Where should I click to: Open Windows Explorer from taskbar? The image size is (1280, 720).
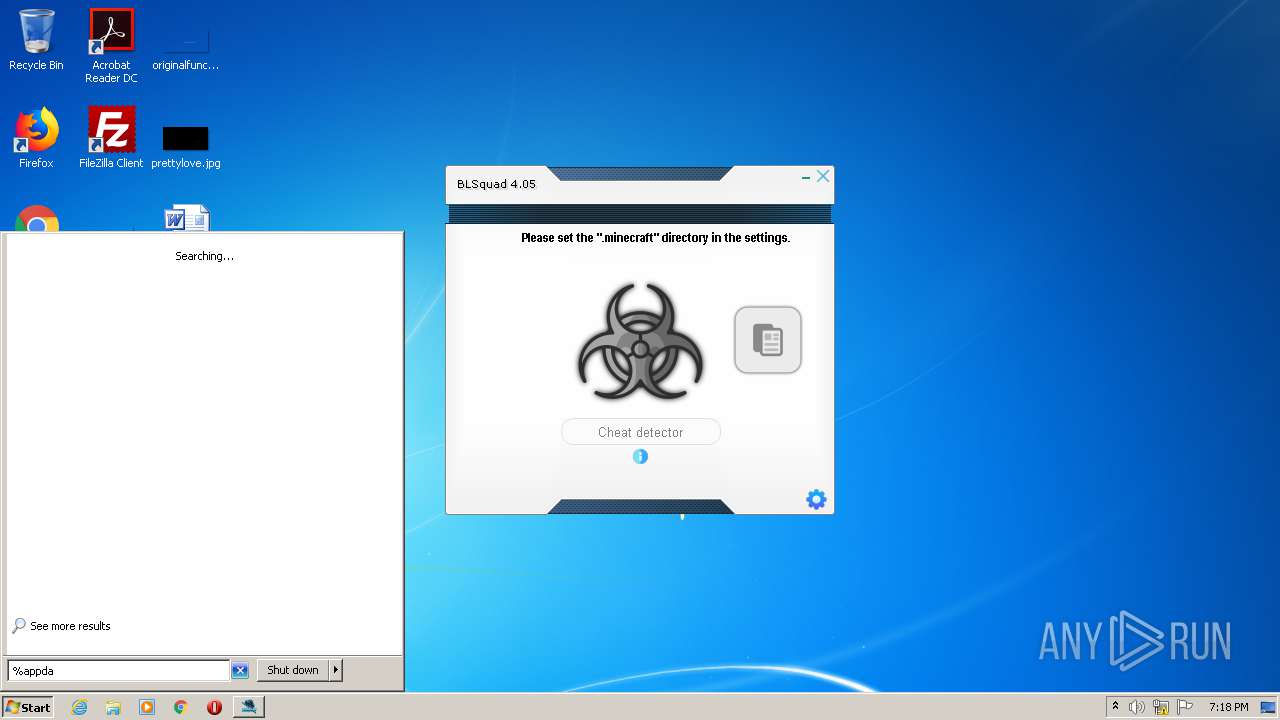click(x=113, y=707)
